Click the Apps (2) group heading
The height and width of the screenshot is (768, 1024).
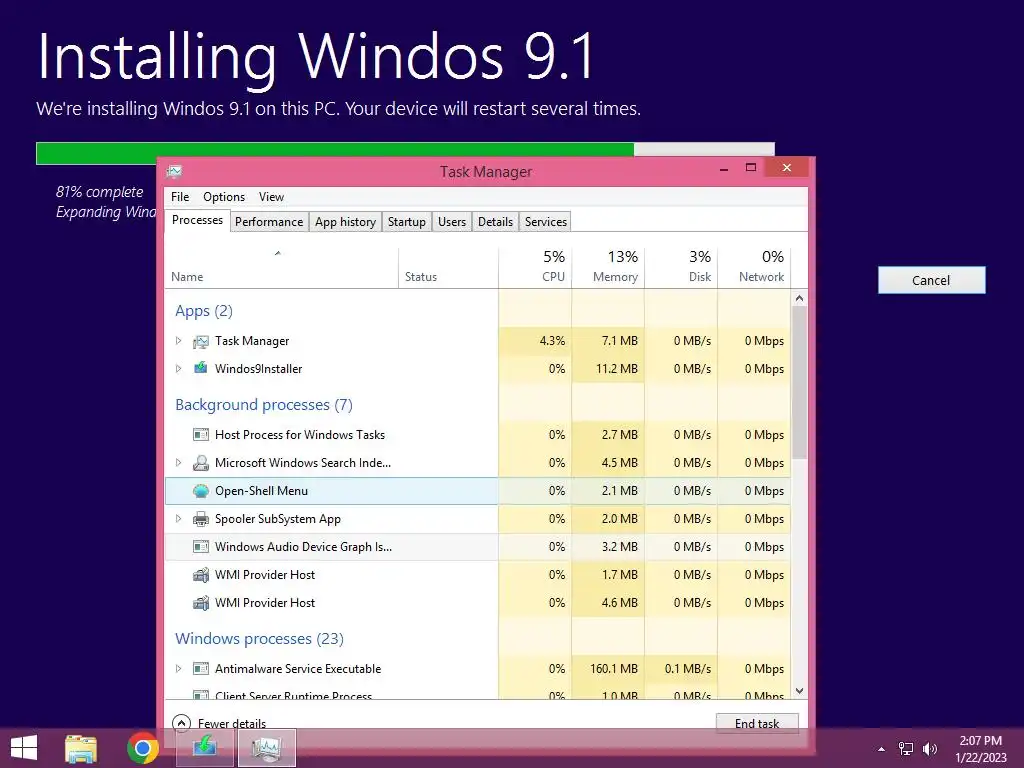204,311
